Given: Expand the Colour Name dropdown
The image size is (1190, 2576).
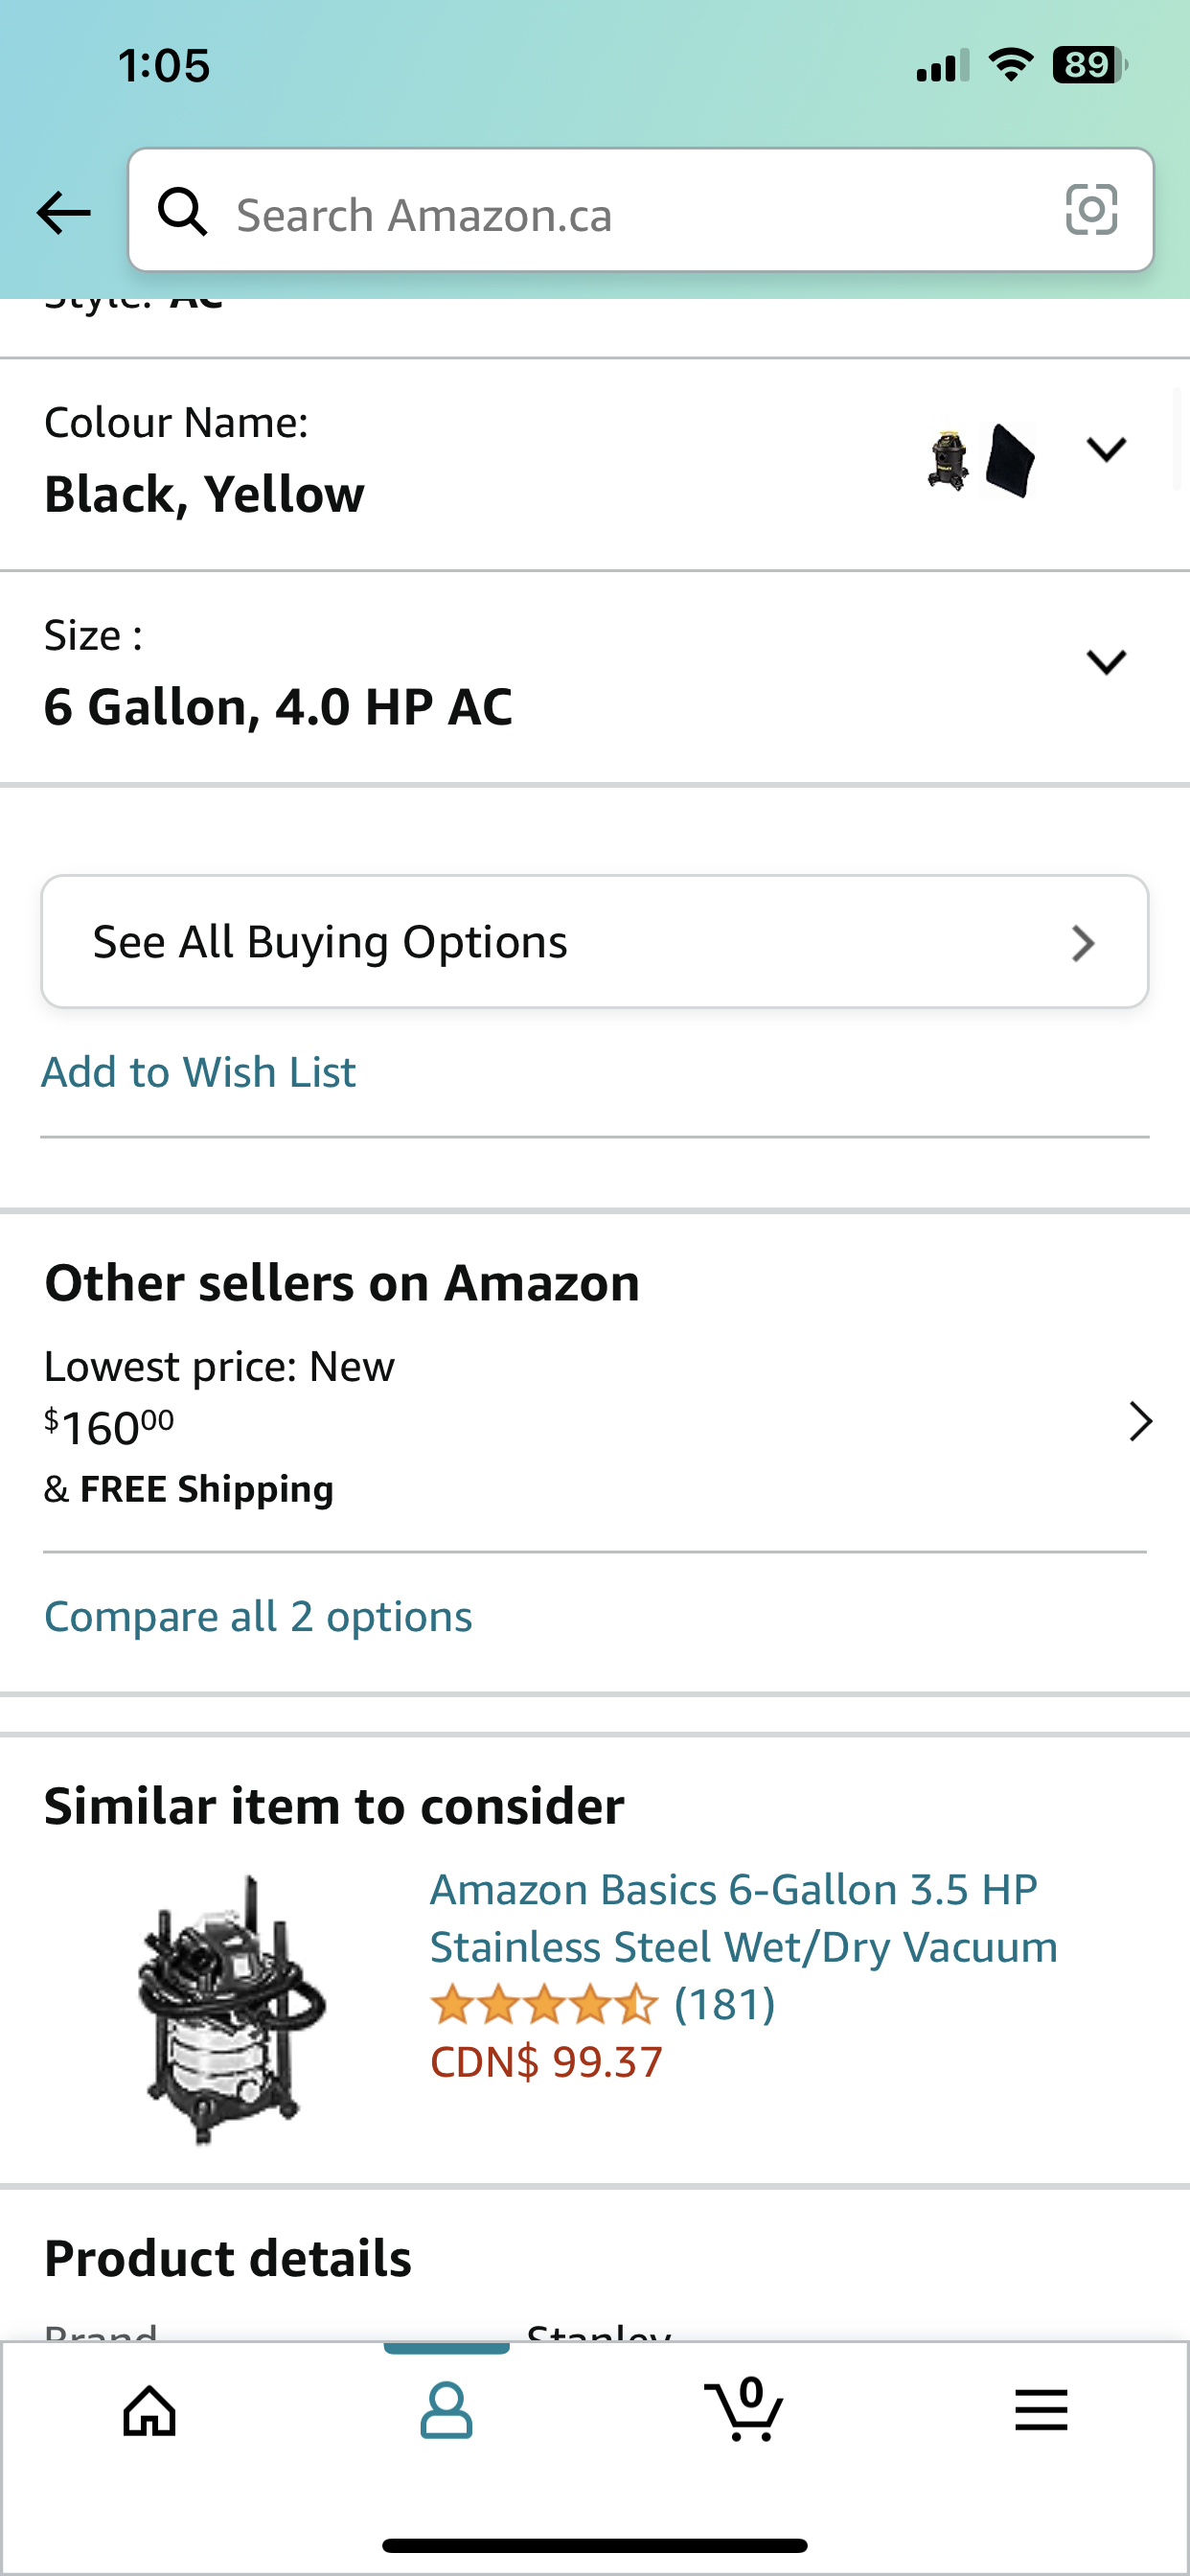Looking at the screenshot, I should click(1106, 450).
